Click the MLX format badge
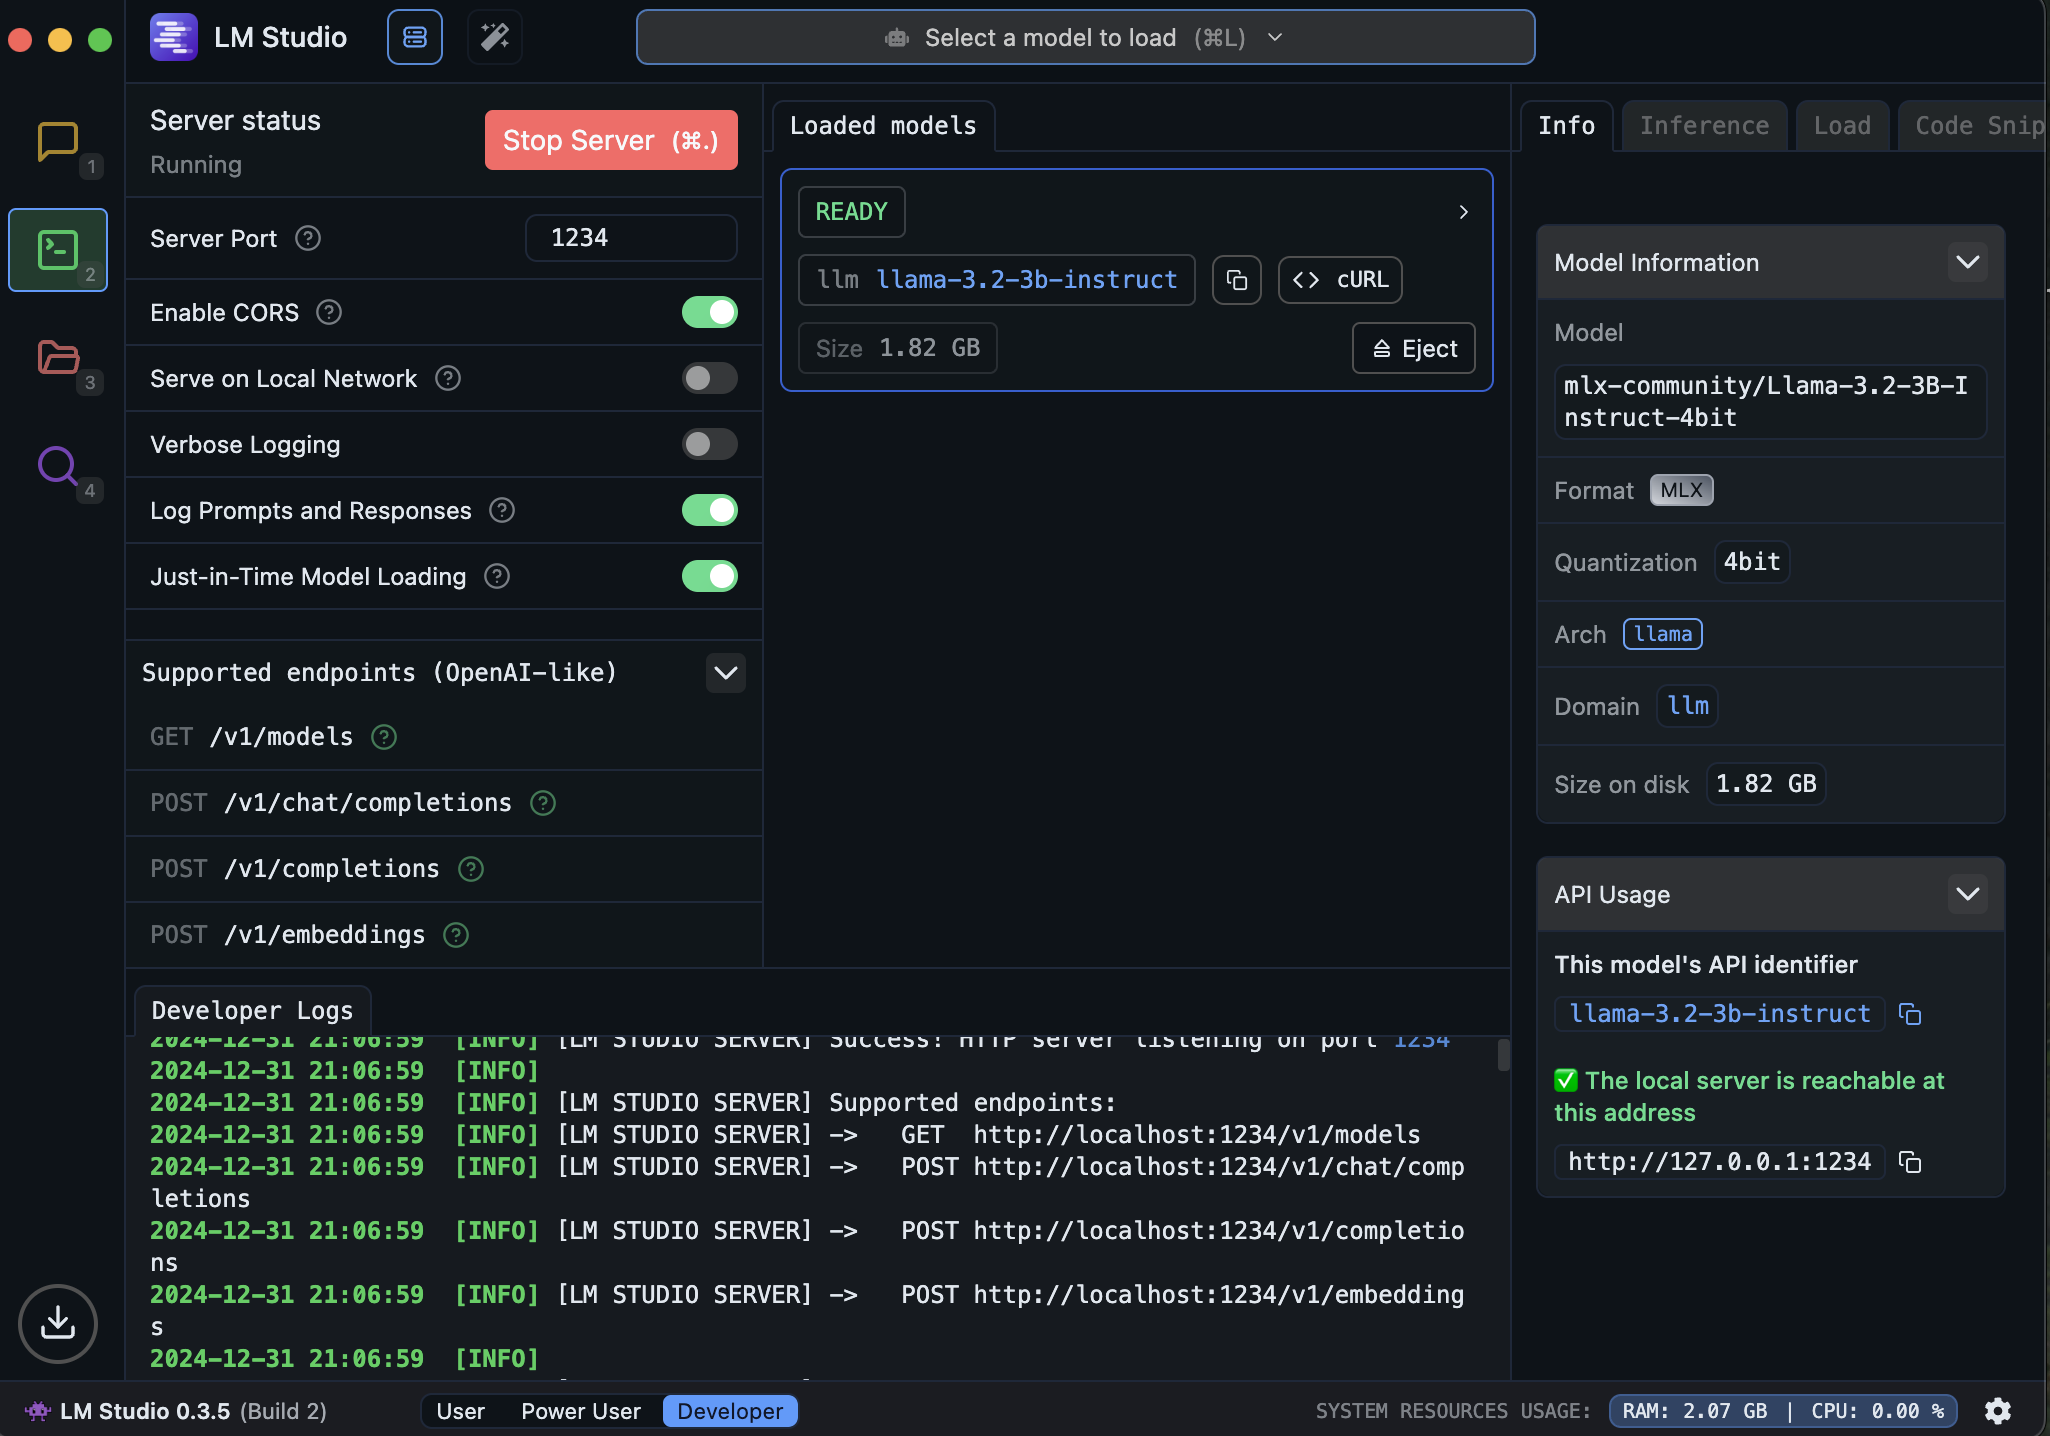2050x1436 pixels. (1682, 490)
